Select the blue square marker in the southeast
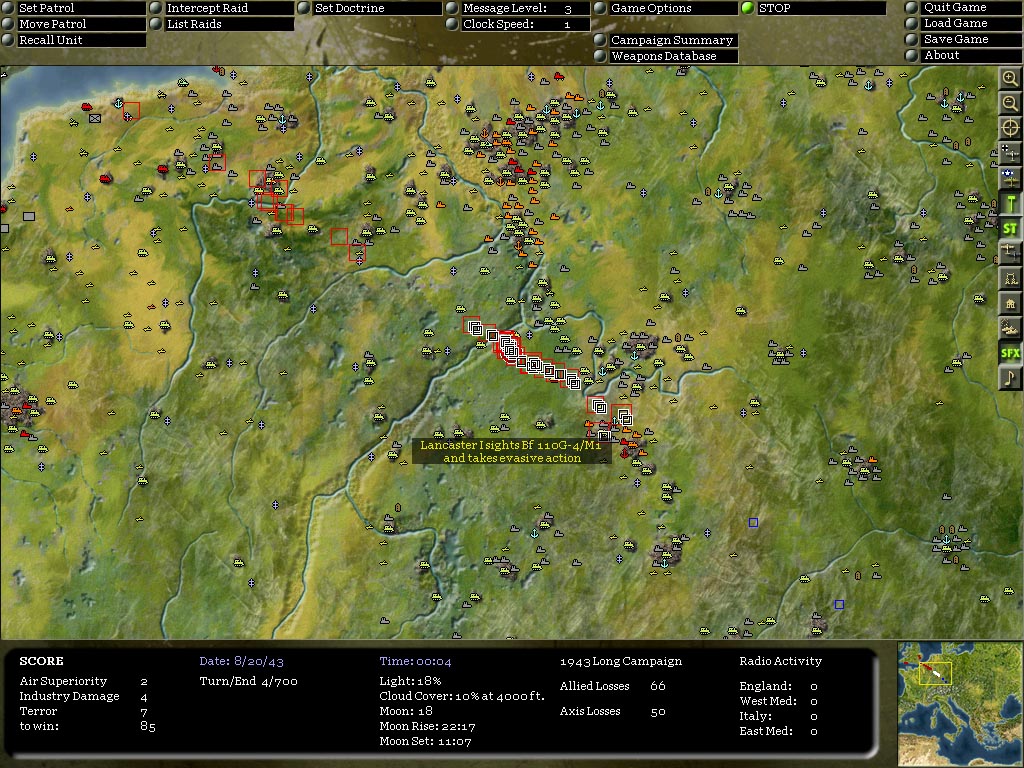1024x768 pixels. pyautogui.click(x=839, y=605)
